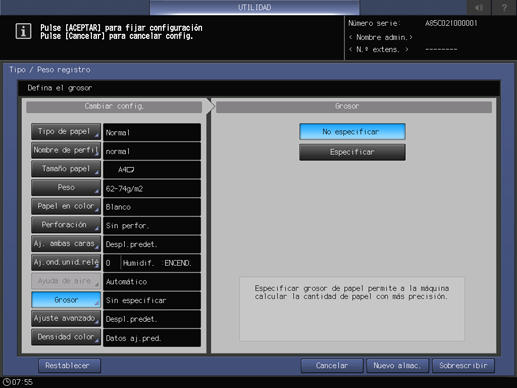Click the info icon beside the message
Image resolution: width=517 pixels, height=388 pixels.
23,32
